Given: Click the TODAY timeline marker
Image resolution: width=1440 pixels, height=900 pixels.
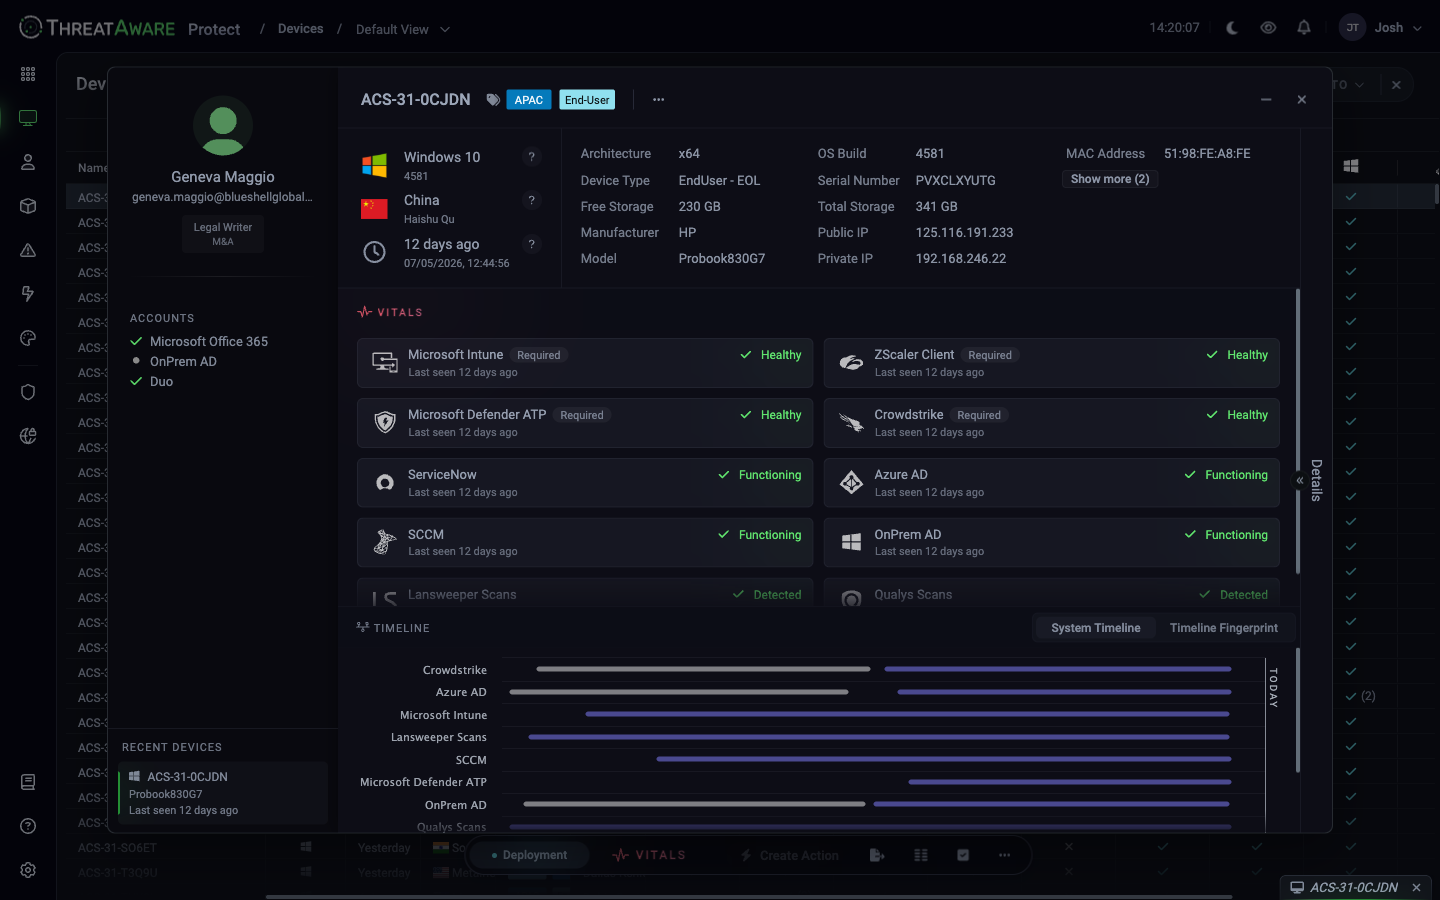Looking at the screenshot, I should click(x=1273, y=688).
